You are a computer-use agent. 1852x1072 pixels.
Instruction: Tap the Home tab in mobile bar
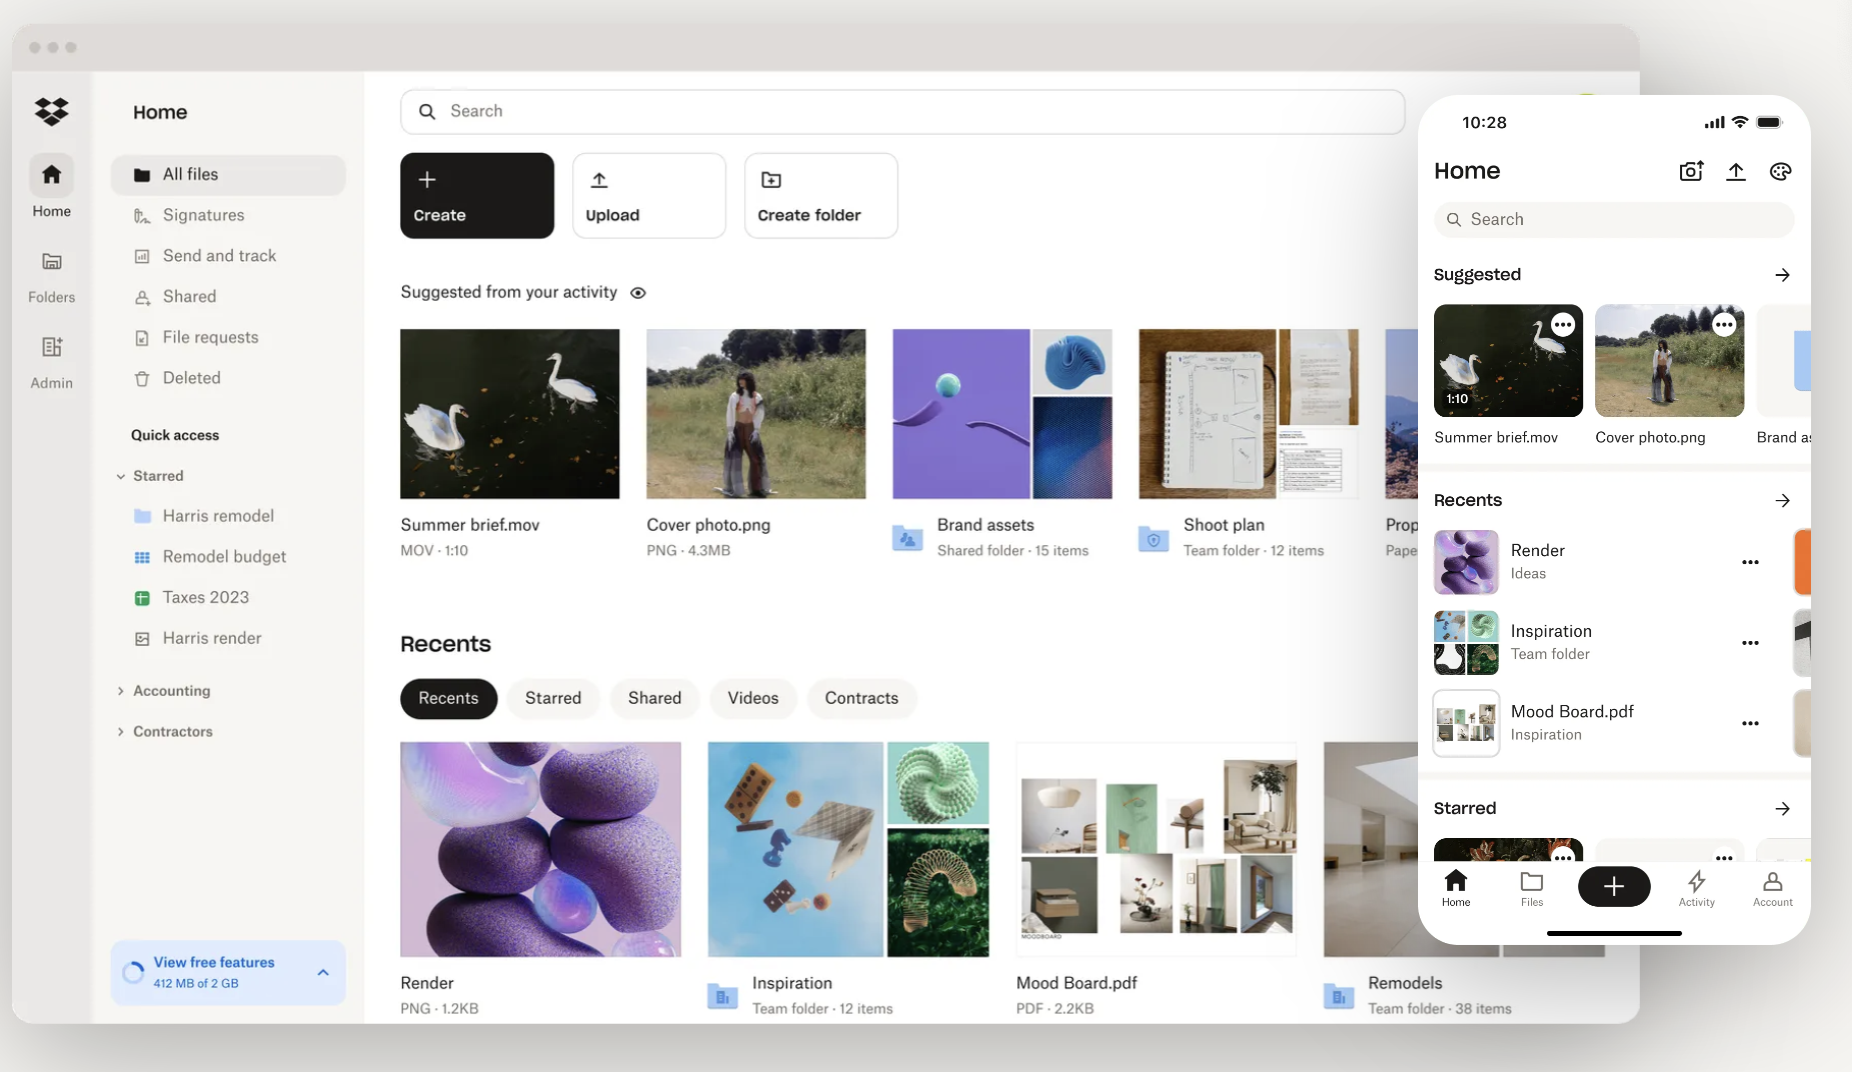(x=1456, y=888)
